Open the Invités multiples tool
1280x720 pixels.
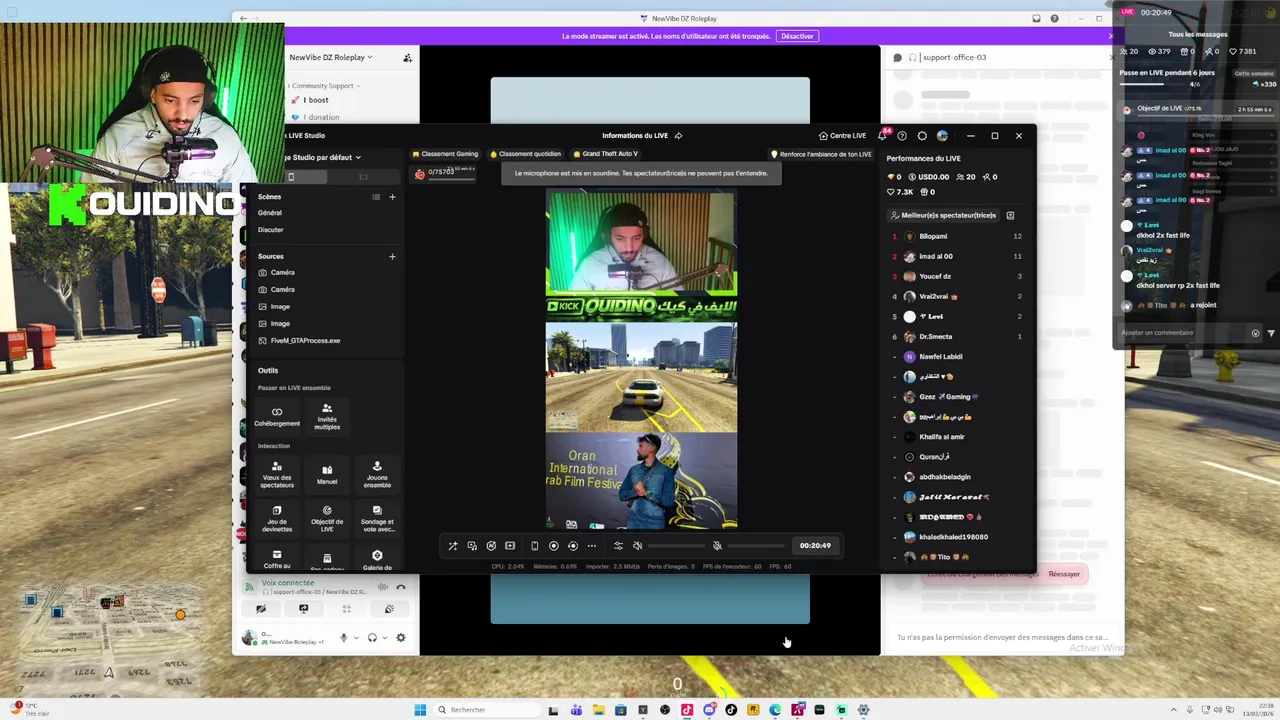point(327,416)
